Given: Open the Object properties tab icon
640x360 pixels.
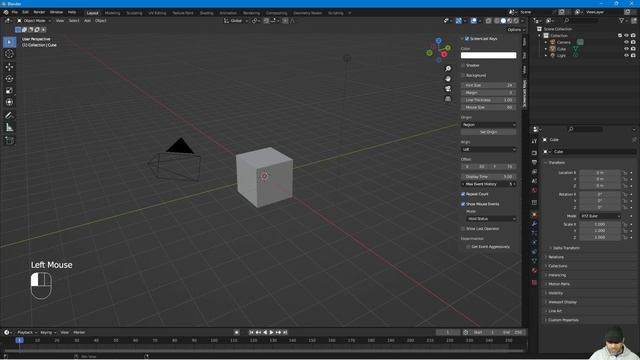Looking at the screenshot, I should (x=534, y=214).
